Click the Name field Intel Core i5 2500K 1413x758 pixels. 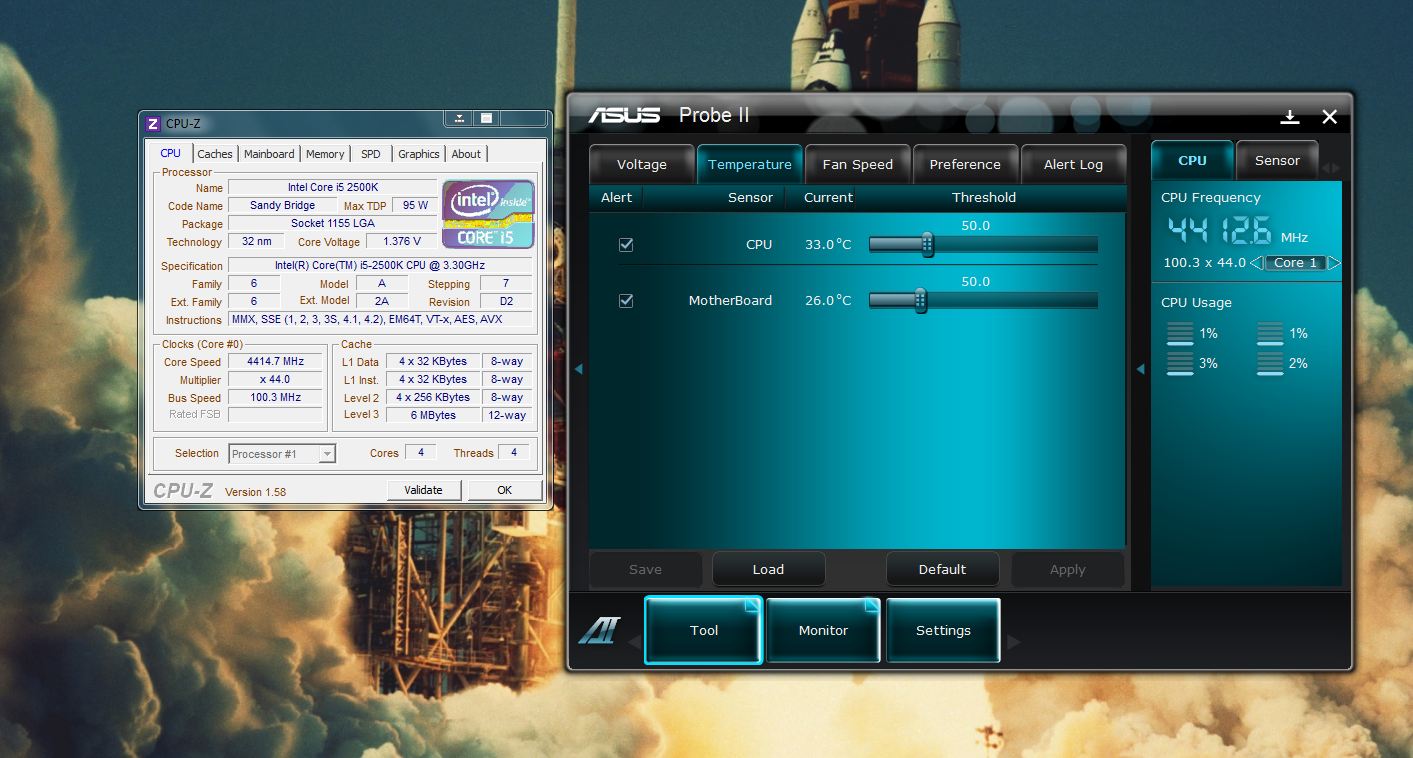[x=332, y=188]
